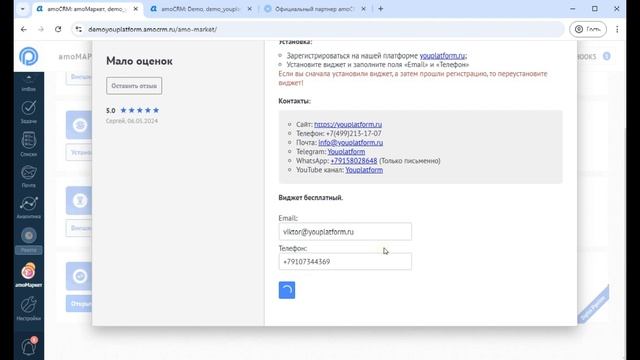
Task: Click the round icon above amoMarket
Action: pyautogui.click(x=29, y=236)
